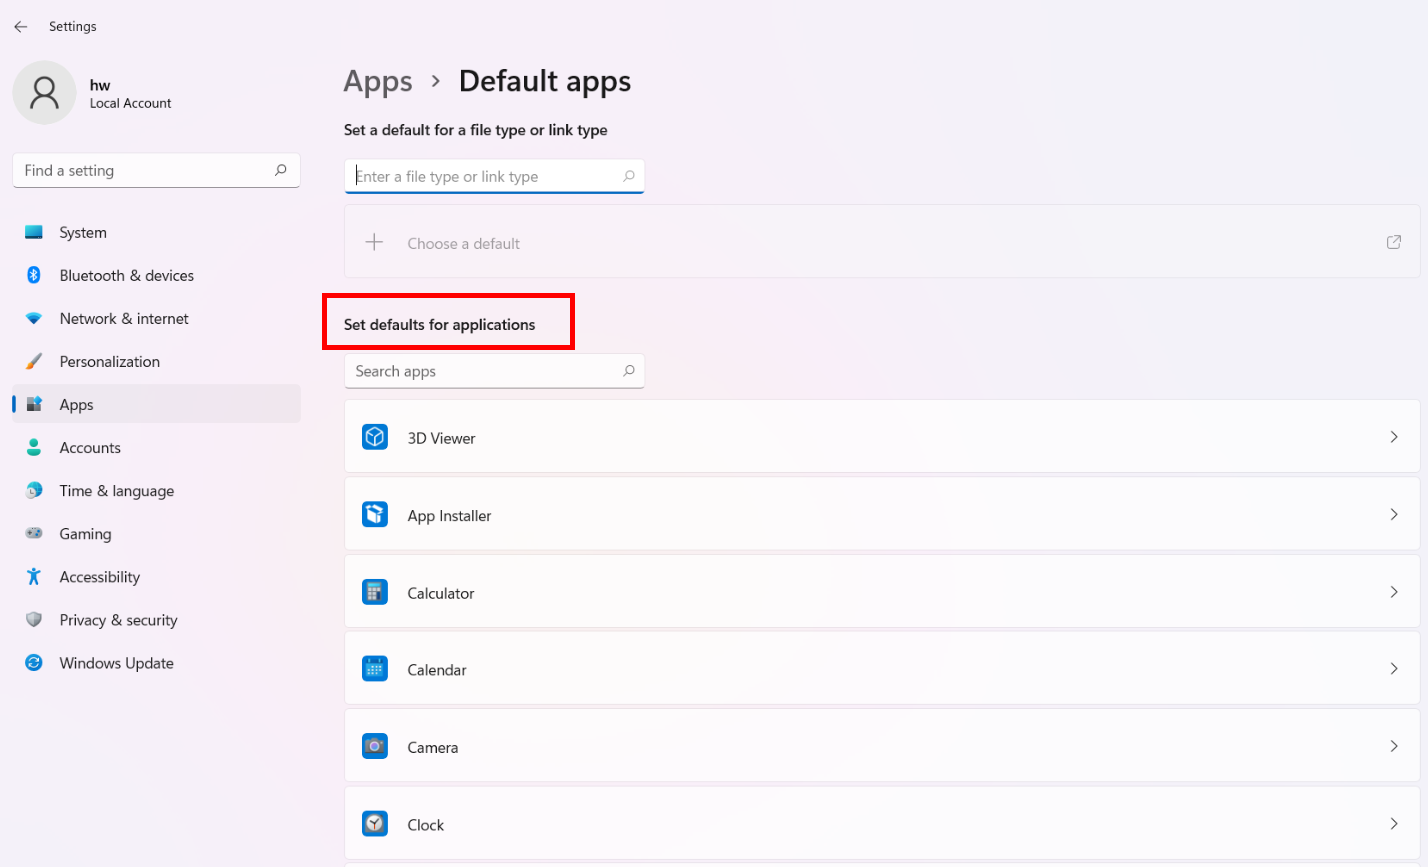Click the Camera app icon
Image resolution: width=1428 pixels, height=867 pixels.
click(x=375, y=746)
